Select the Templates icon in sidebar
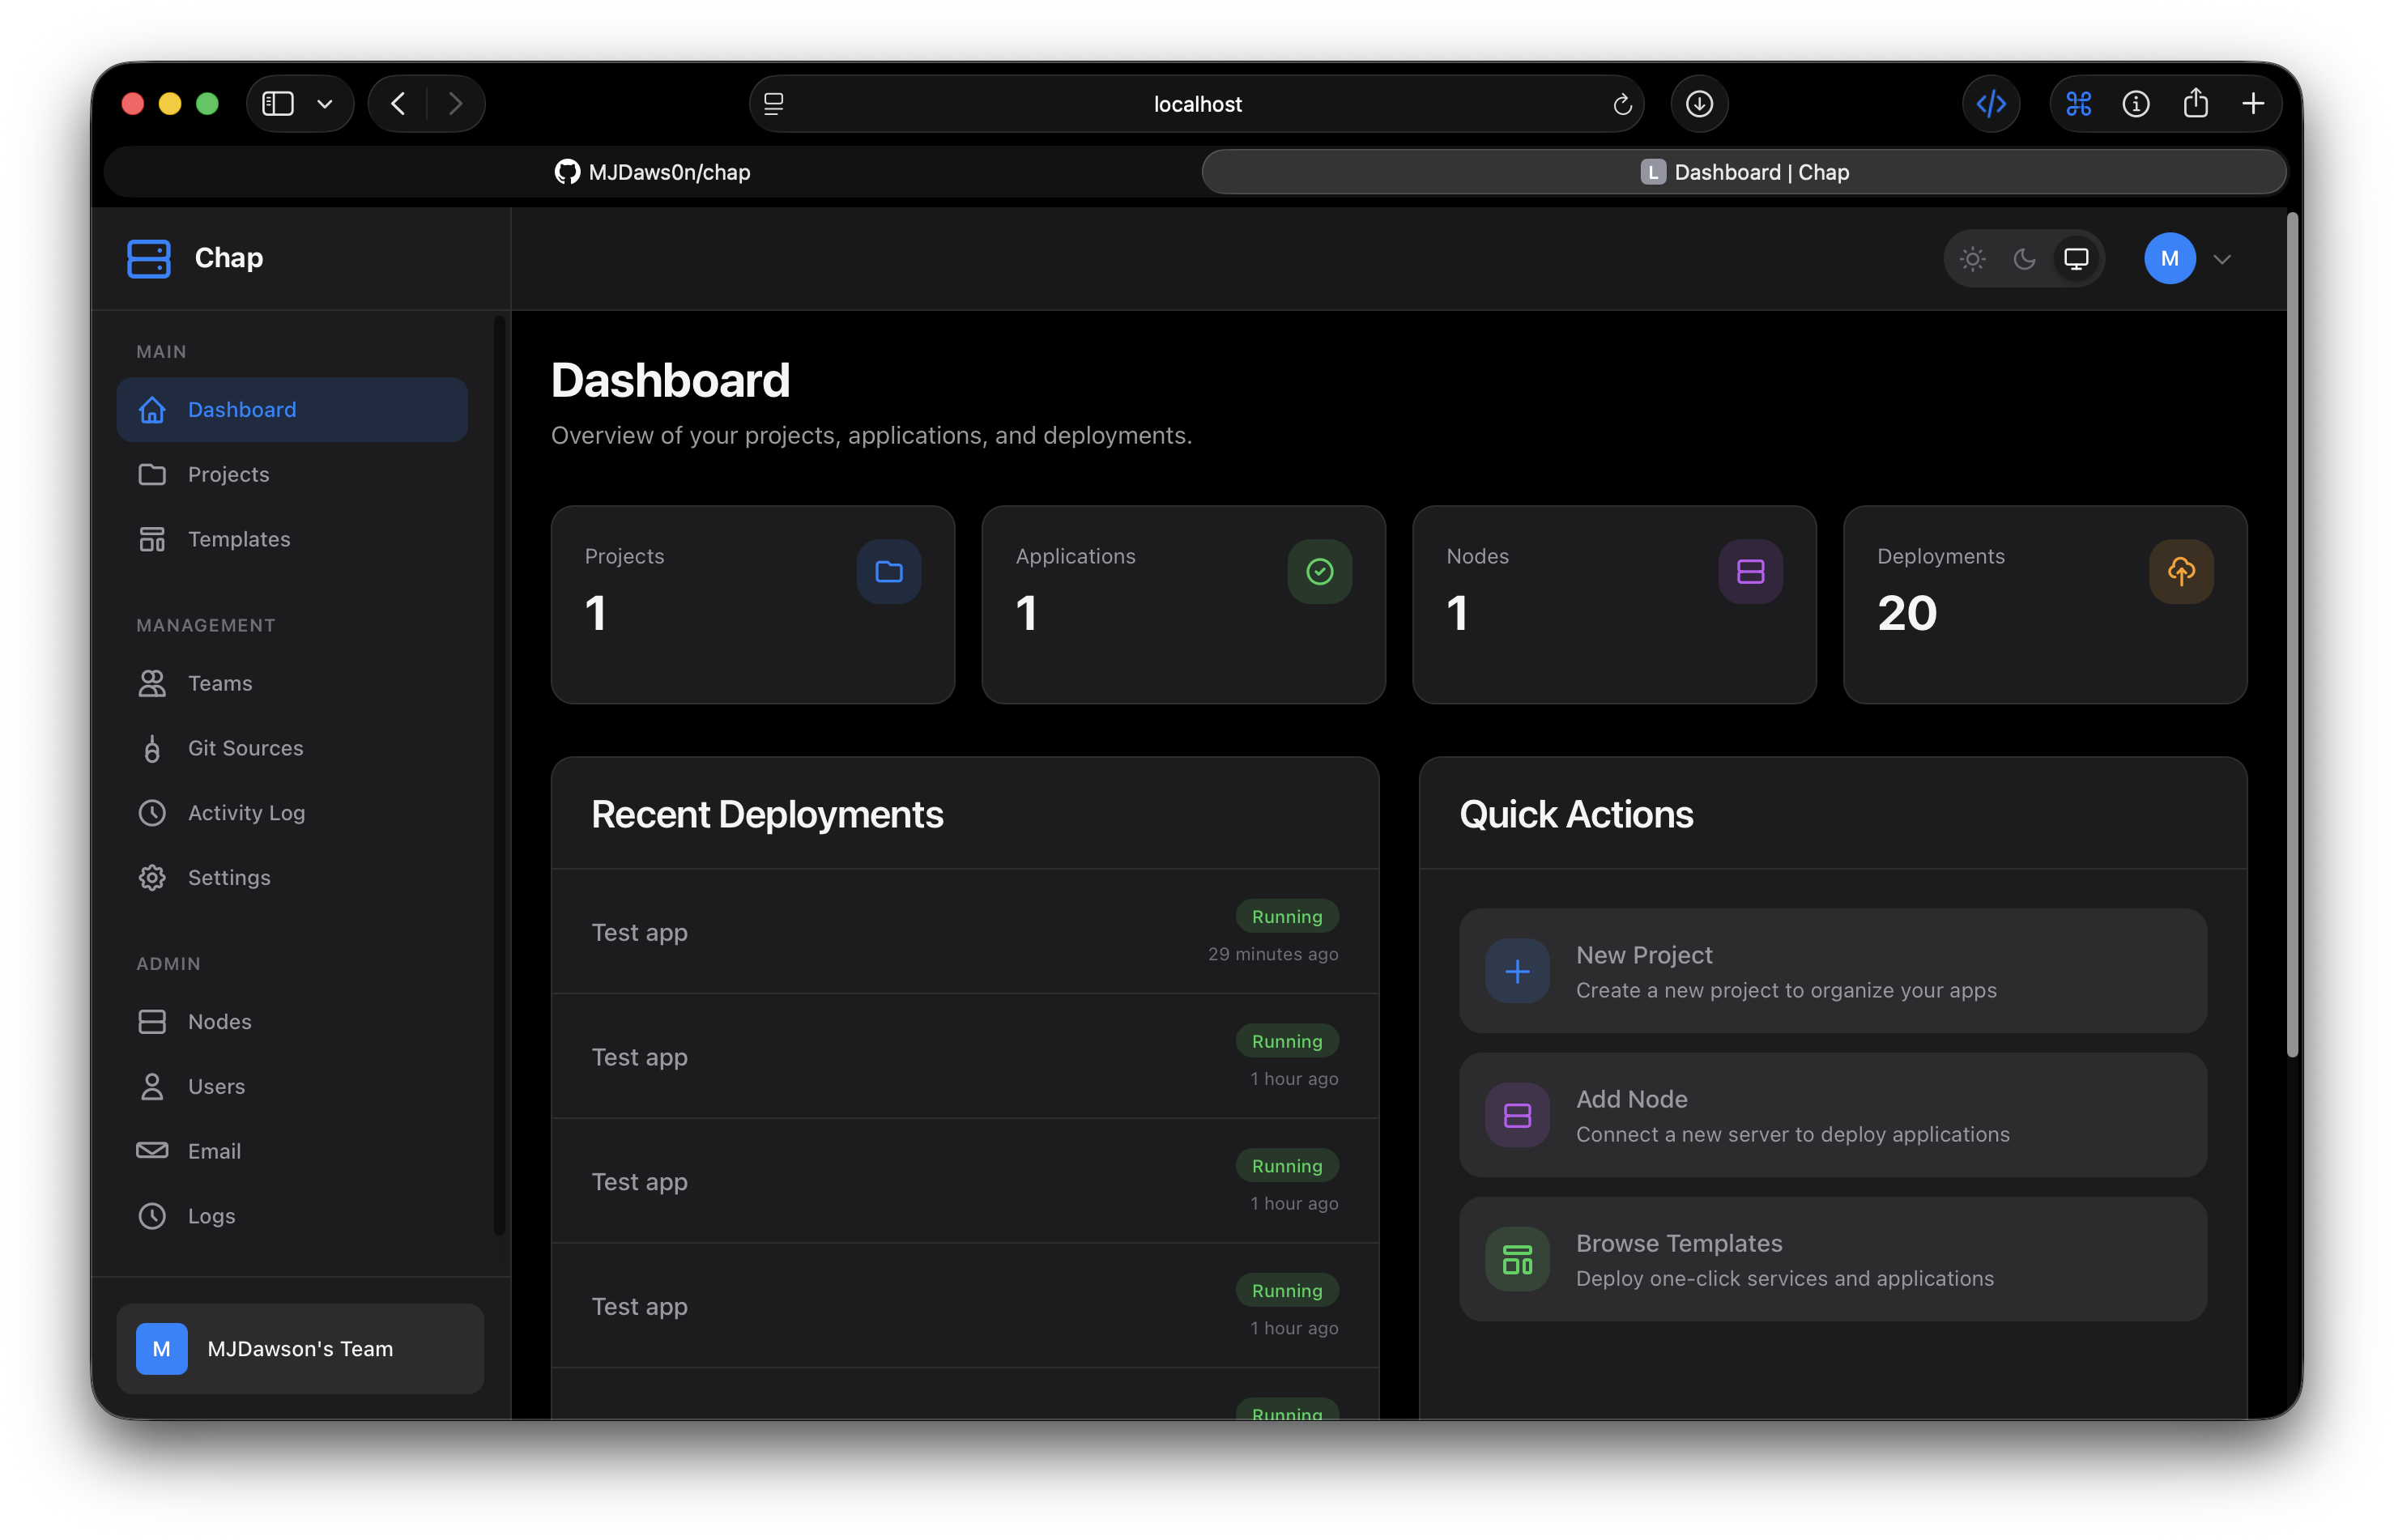The image size is (2394, 1540). tap(152, 538)
